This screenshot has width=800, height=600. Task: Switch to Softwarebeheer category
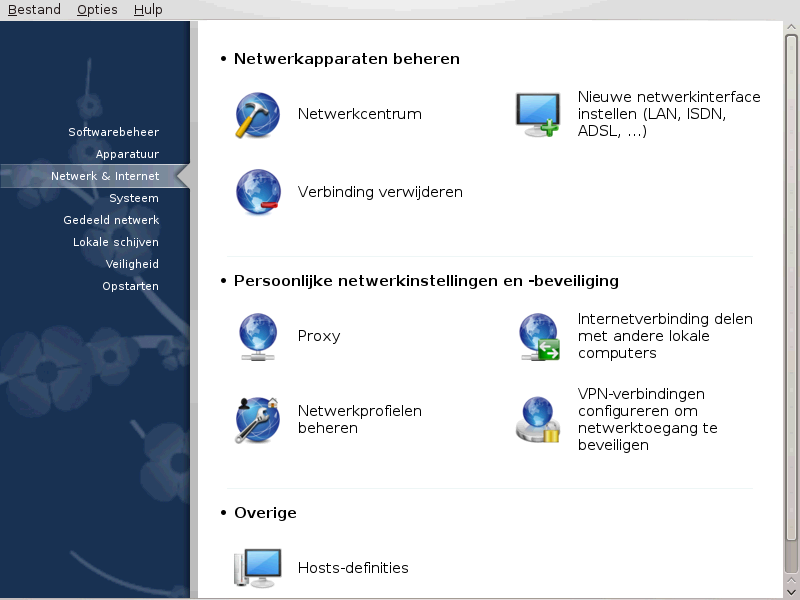(113, 132)
